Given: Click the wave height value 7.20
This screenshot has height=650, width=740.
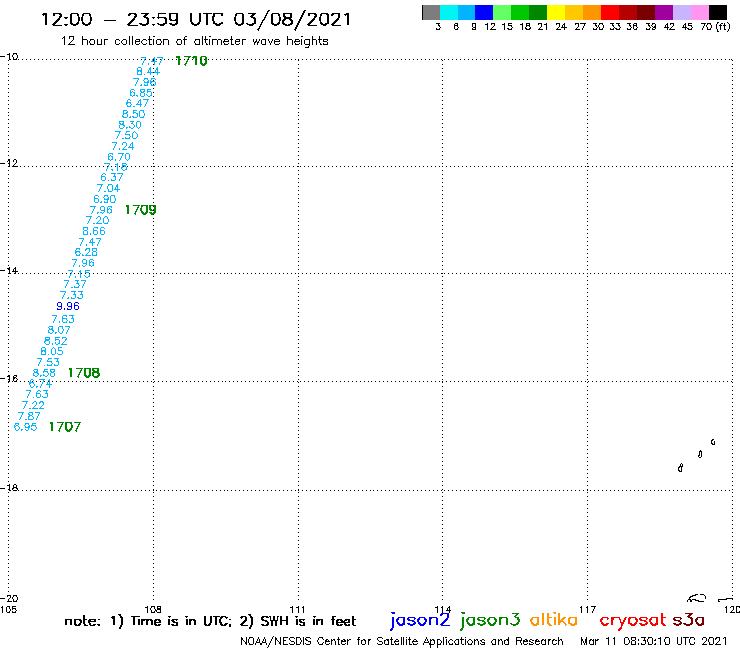Looking at the screenshot, I should [97, 220].
